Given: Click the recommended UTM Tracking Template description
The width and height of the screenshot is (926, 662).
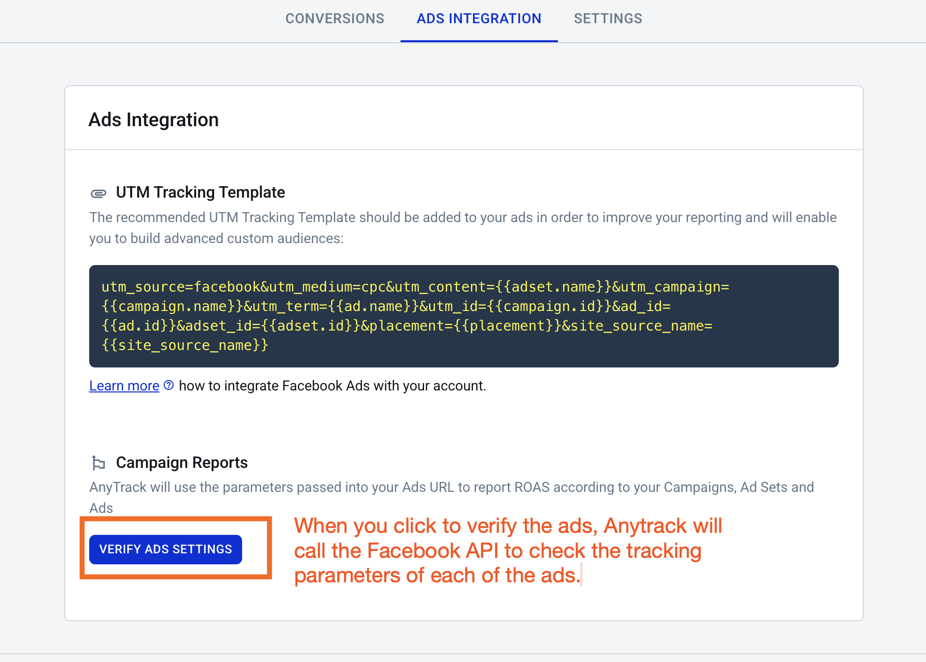Looking at the screenshot, I should tap(463, 228).
